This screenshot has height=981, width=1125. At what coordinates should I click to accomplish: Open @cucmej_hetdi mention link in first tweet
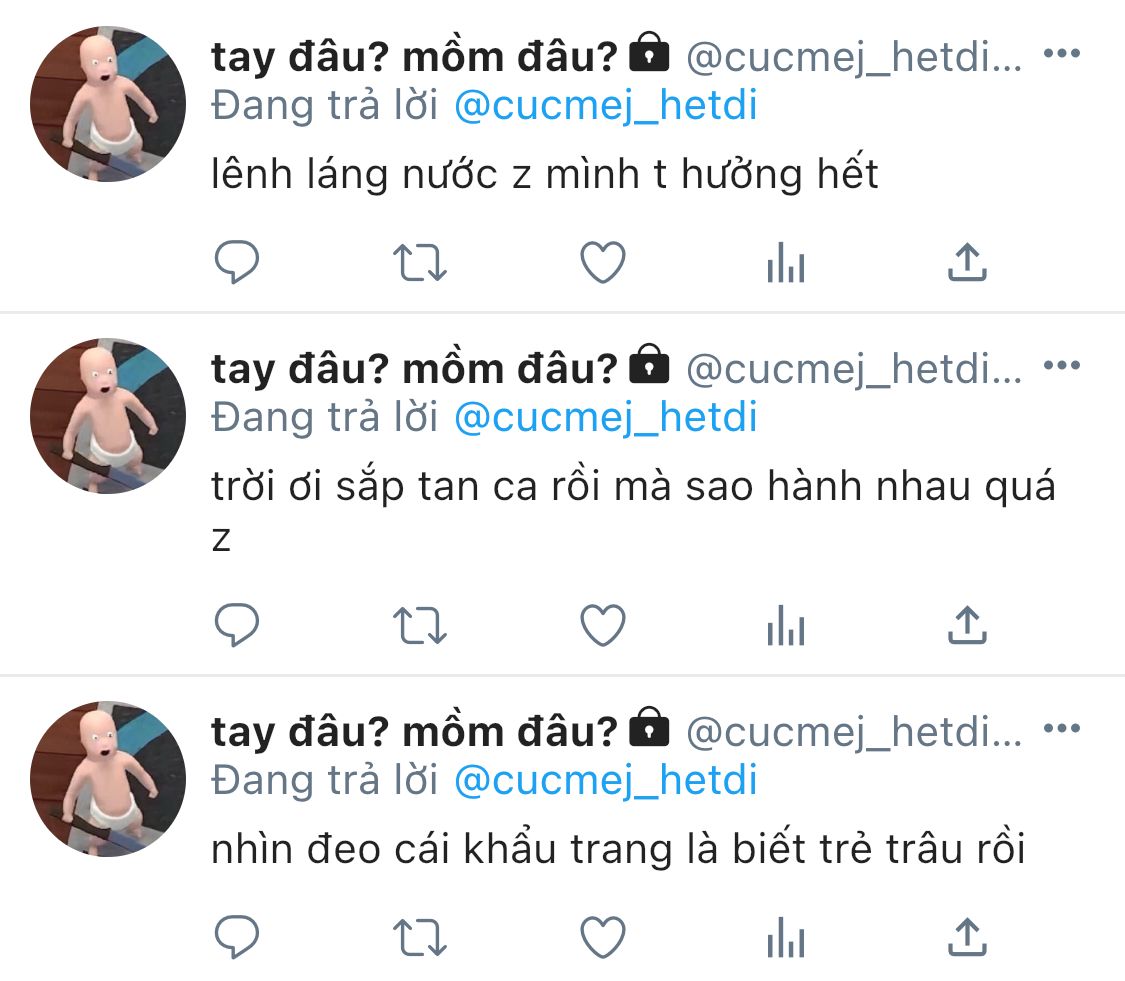(606, 105)
